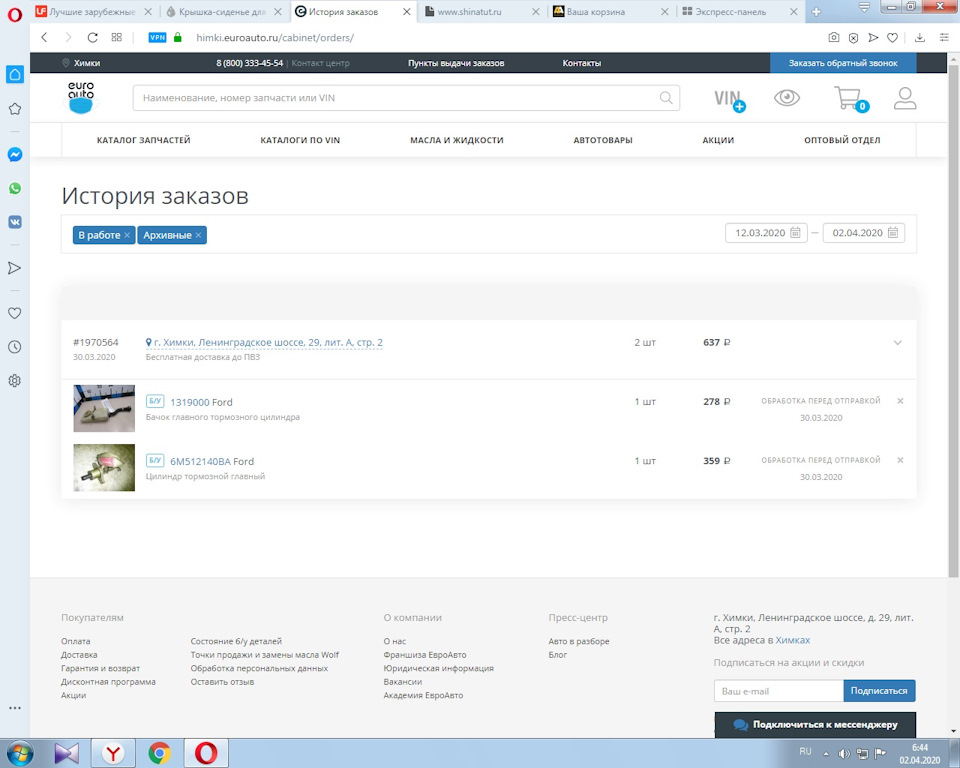
Task: Open Windows Start button
Action: (x=18, y=753)
